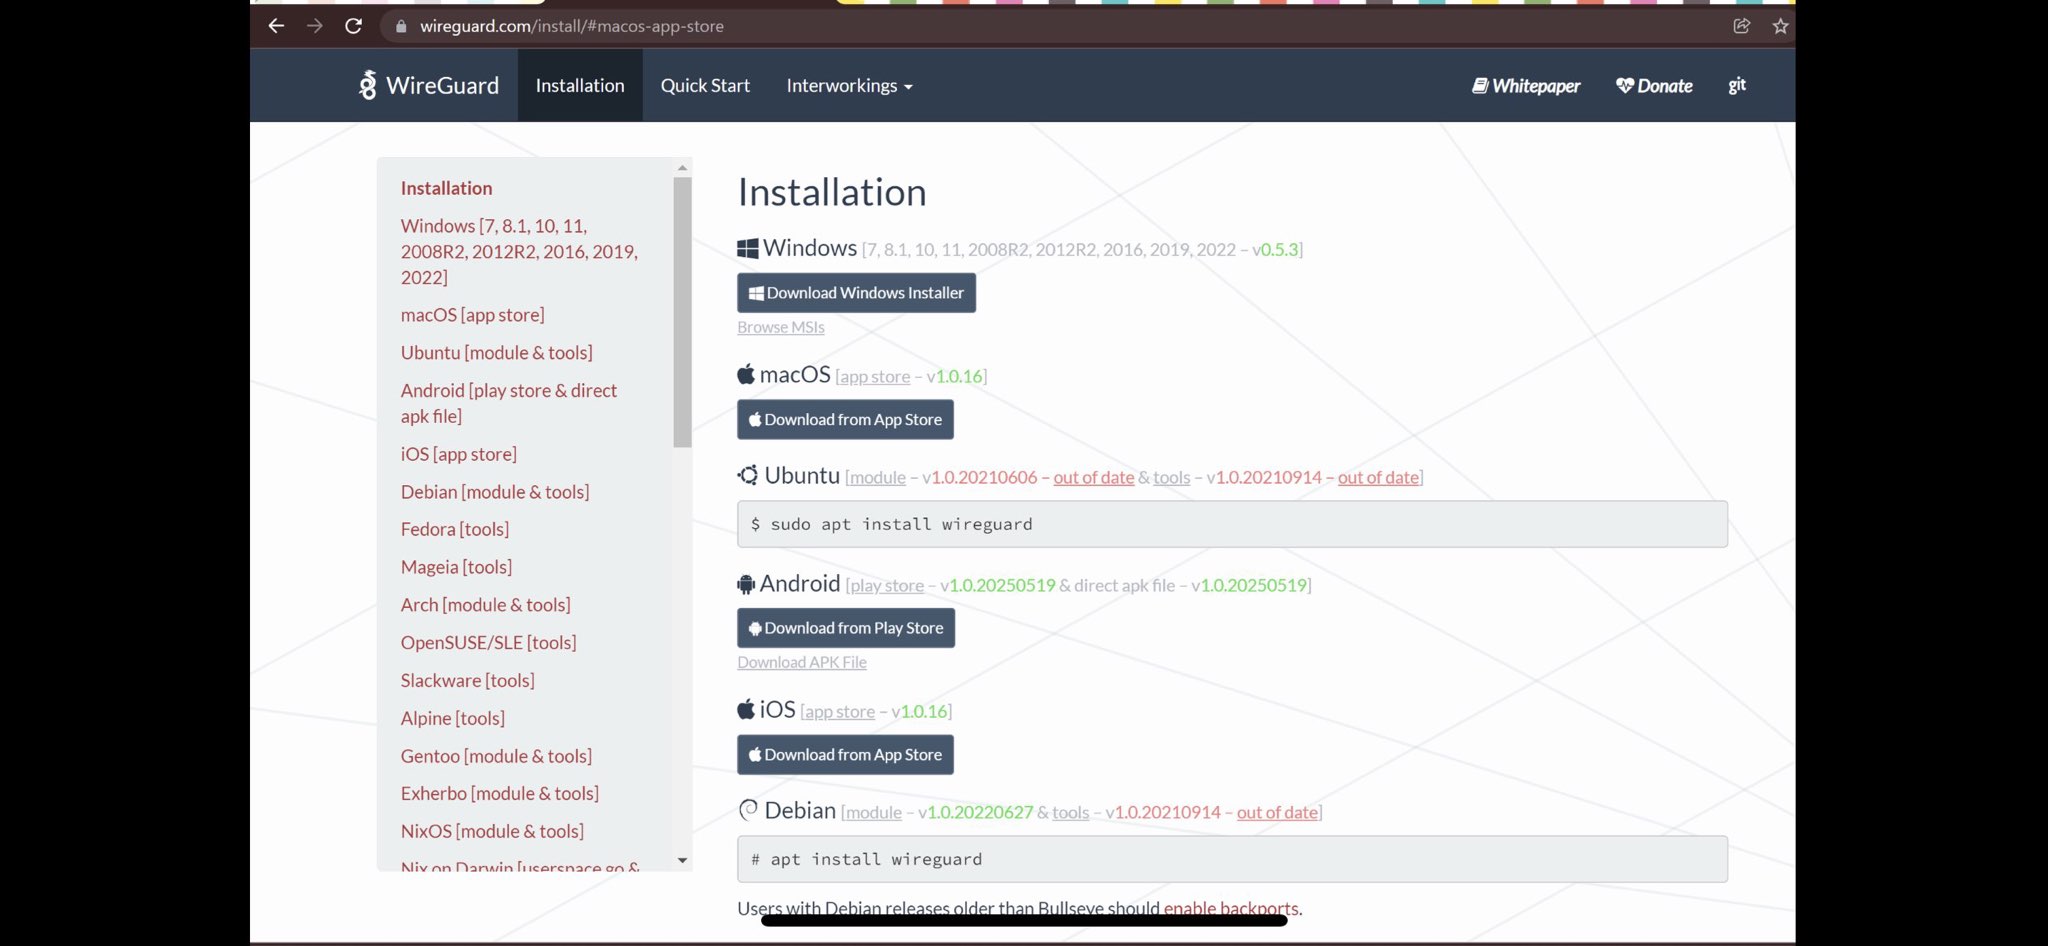
Task: Expand the Interworkings dropdown menu
Action: pos(849,85)
